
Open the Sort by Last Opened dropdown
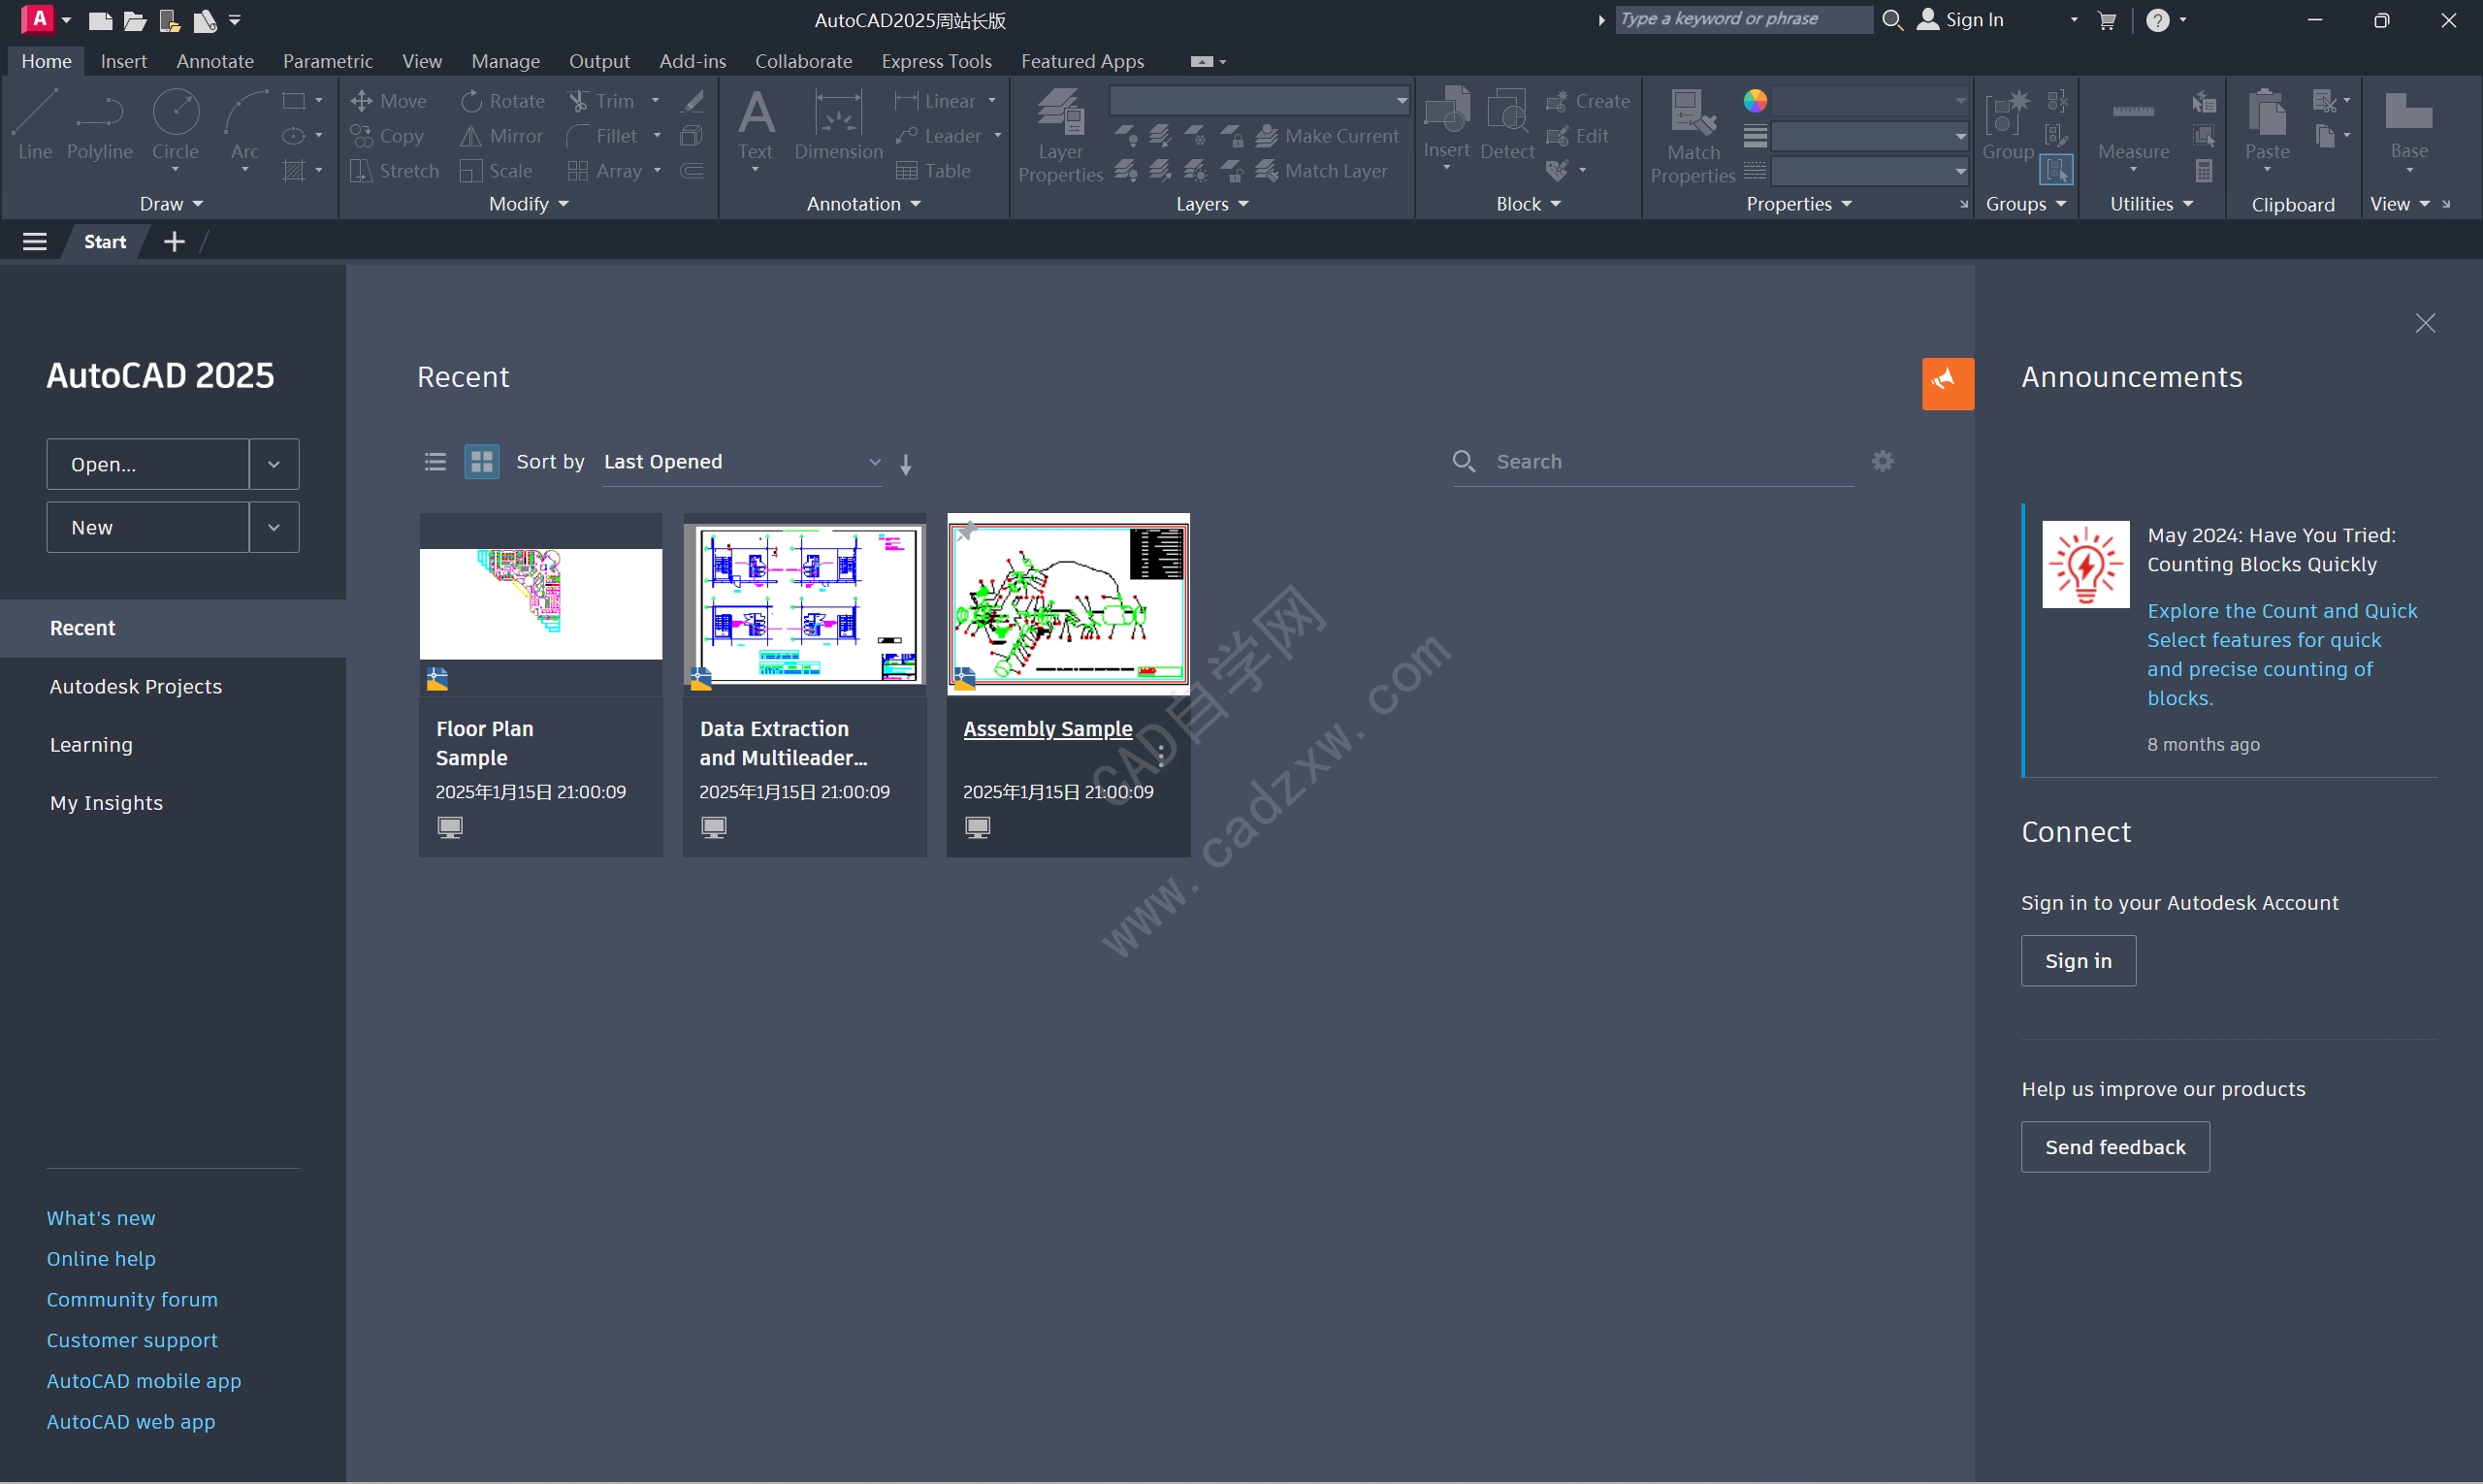pyautogui.click(x=742, y=462)
